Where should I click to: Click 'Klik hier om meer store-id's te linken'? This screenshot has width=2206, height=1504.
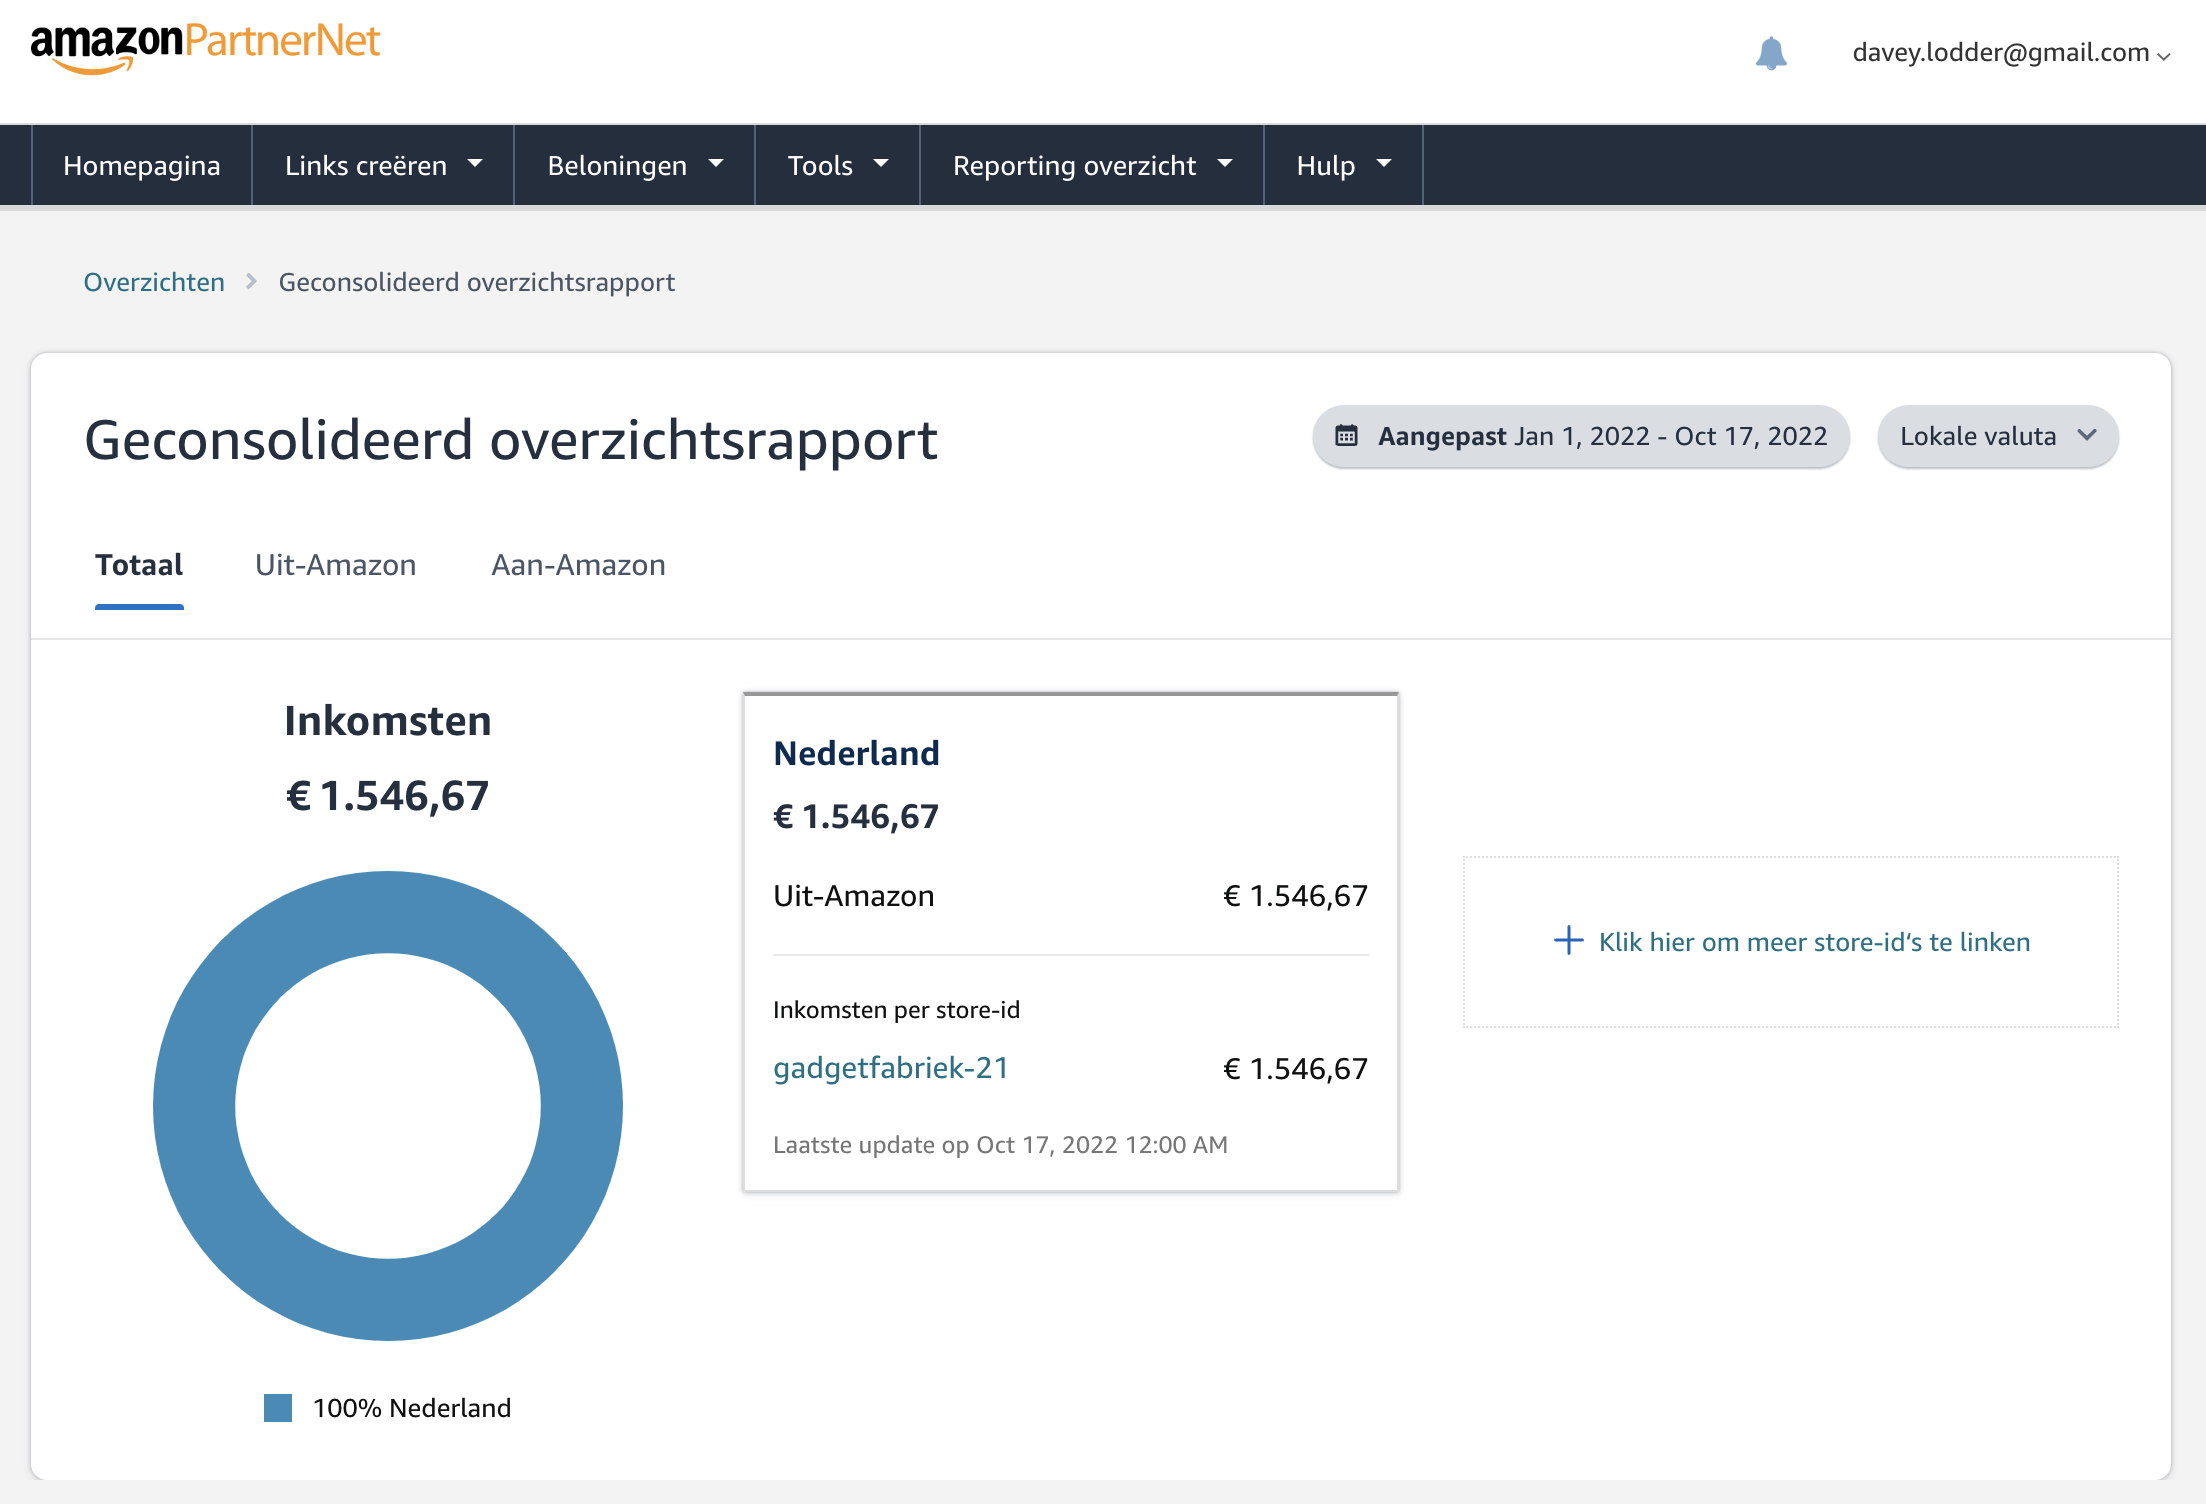(1814, 942)
